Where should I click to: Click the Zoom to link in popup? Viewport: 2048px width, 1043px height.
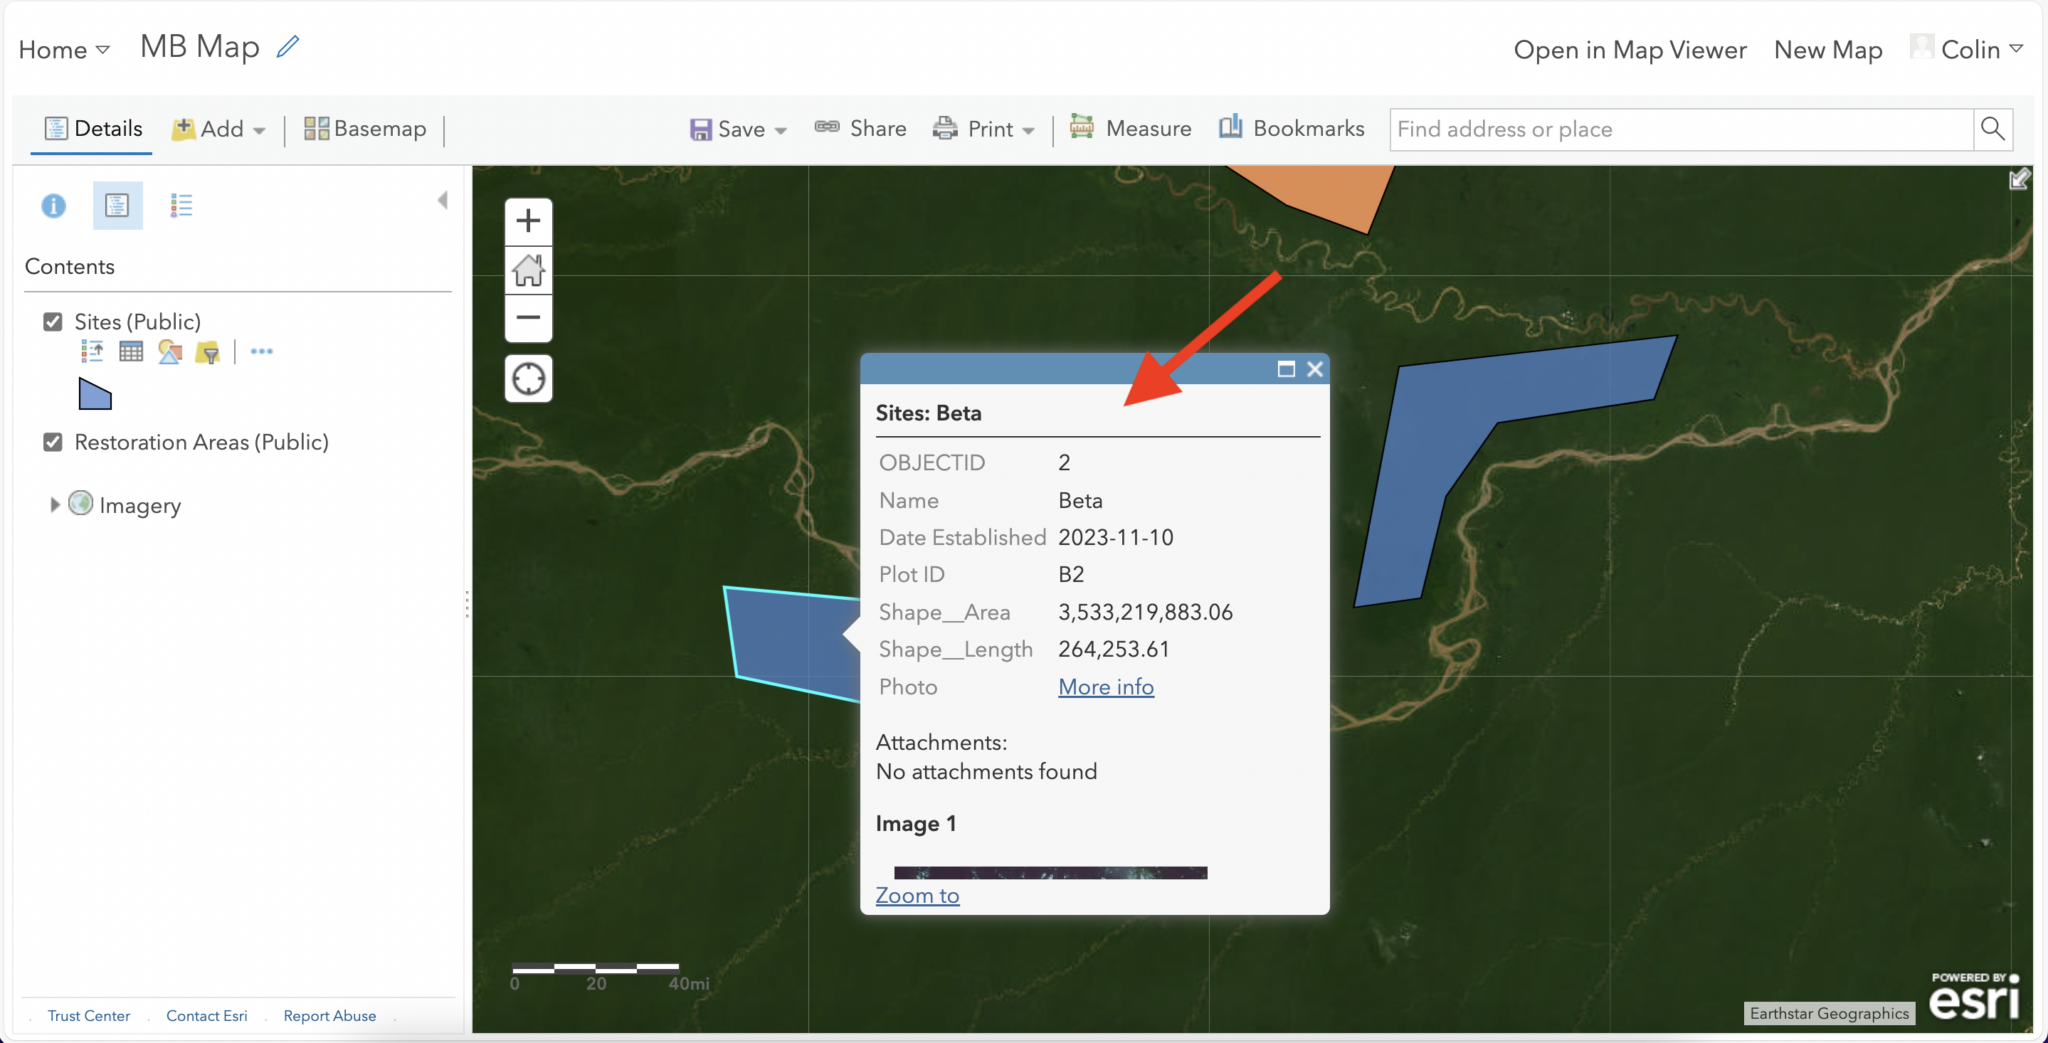click(916, 895)
